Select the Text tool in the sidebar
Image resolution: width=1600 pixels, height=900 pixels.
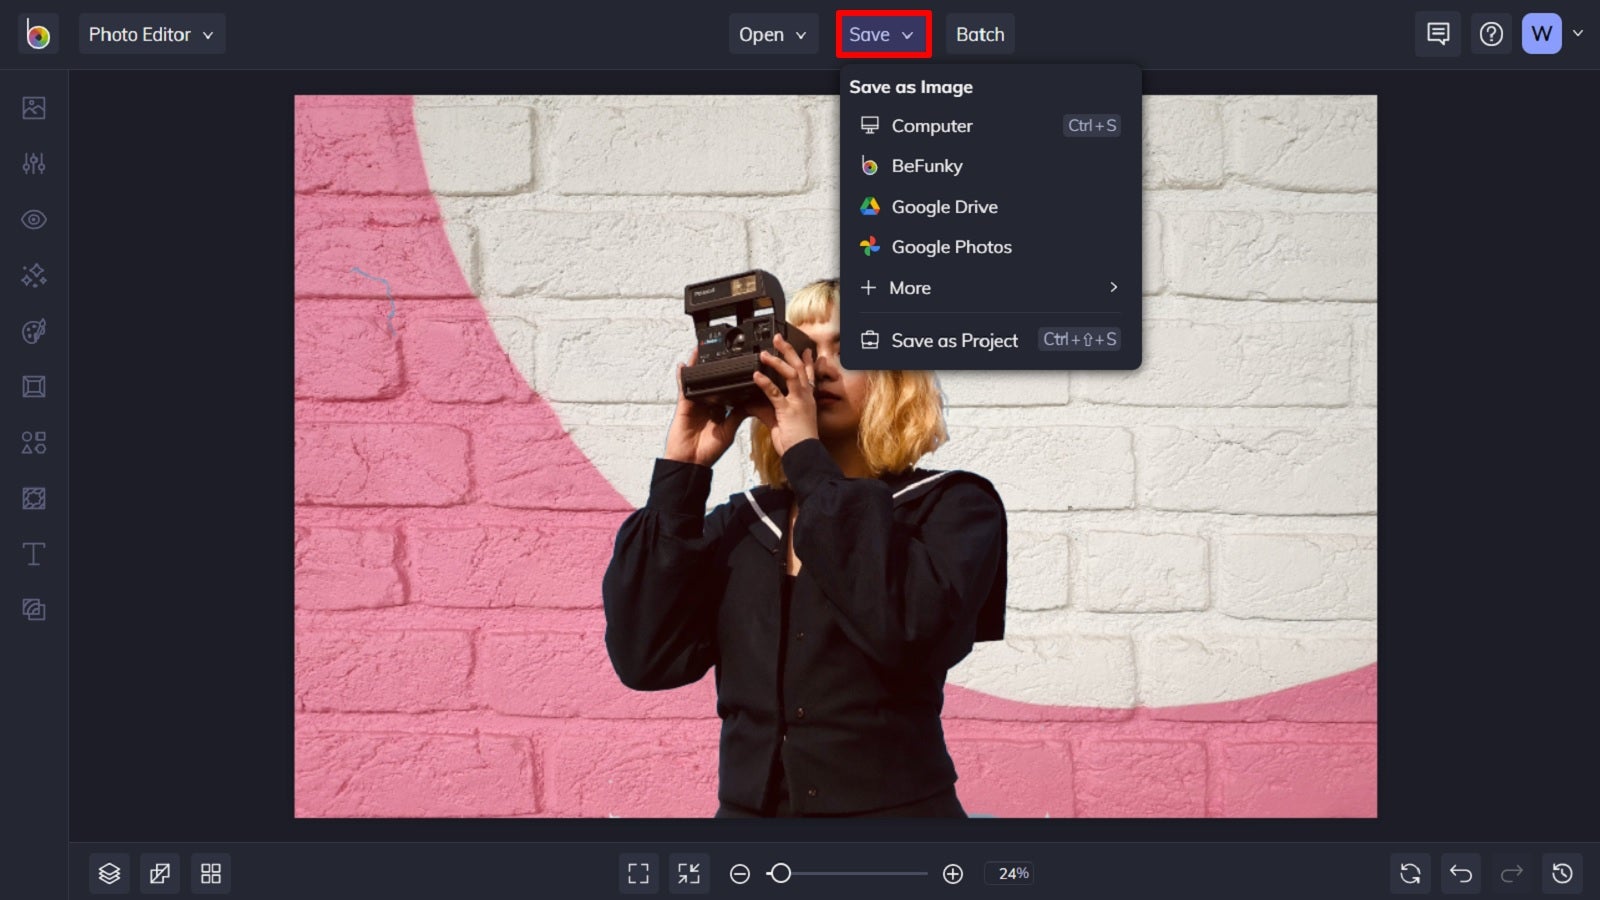pyautogui.click(x=33, y=553)
